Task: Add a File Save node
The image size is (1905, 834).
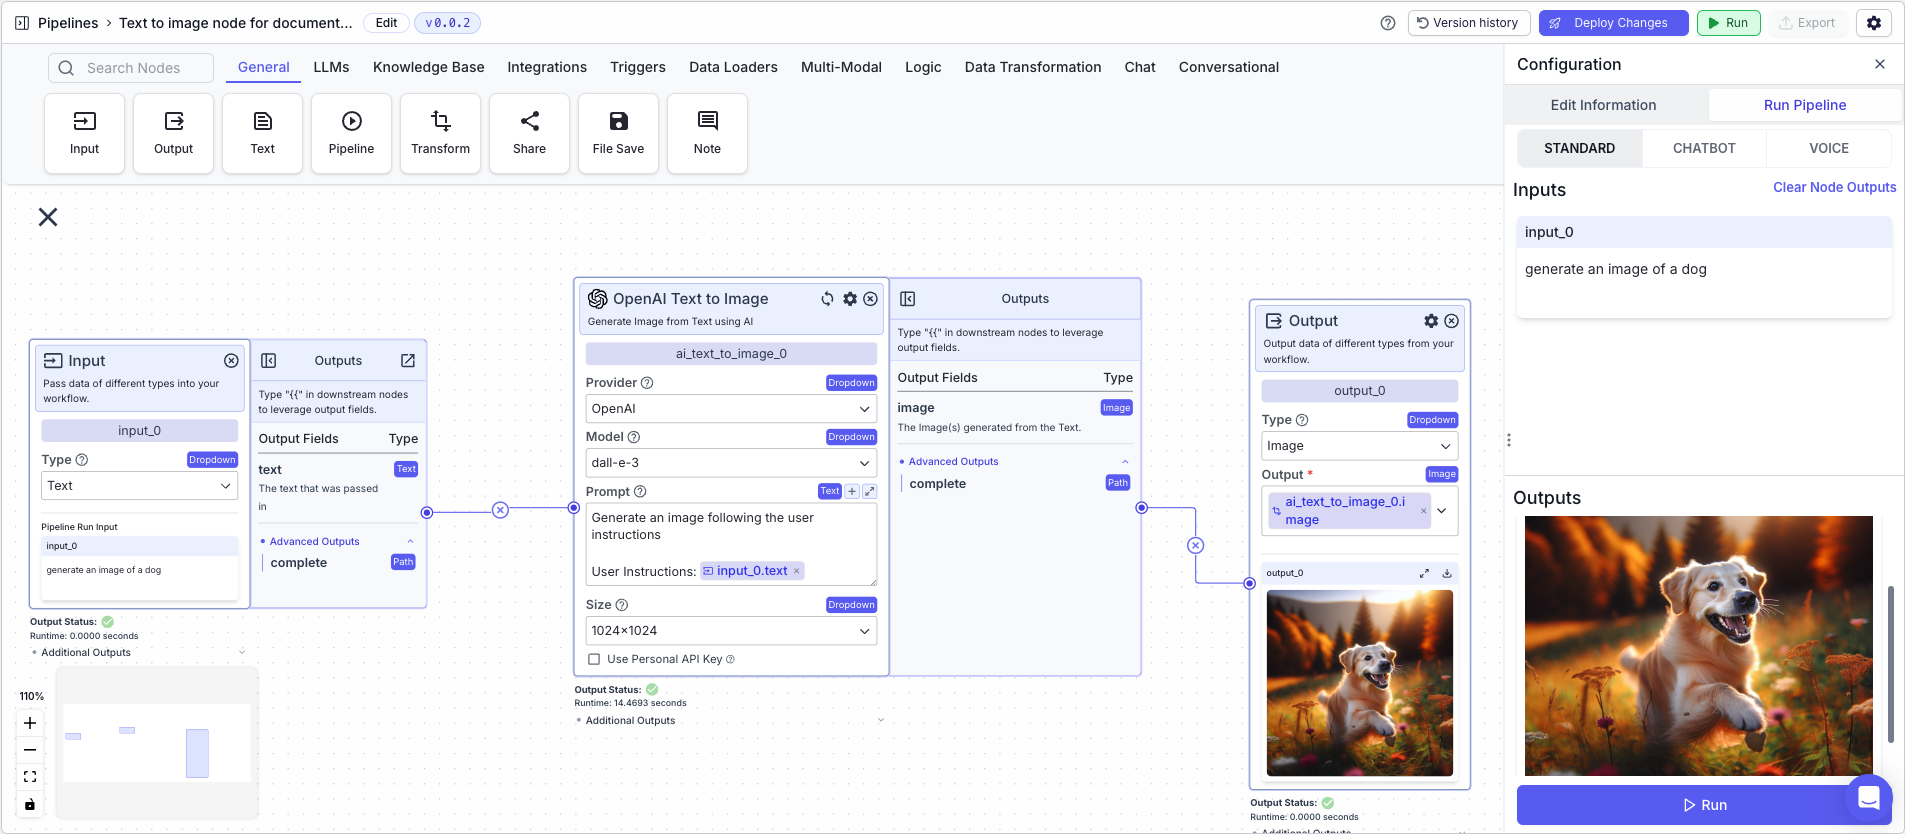Action: coord(618,133)
